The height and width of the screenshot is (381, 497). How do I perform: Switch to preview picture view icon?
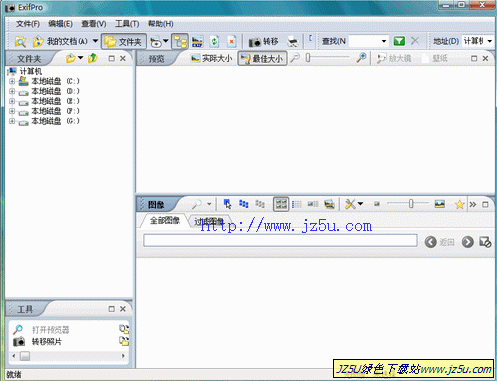329,204
